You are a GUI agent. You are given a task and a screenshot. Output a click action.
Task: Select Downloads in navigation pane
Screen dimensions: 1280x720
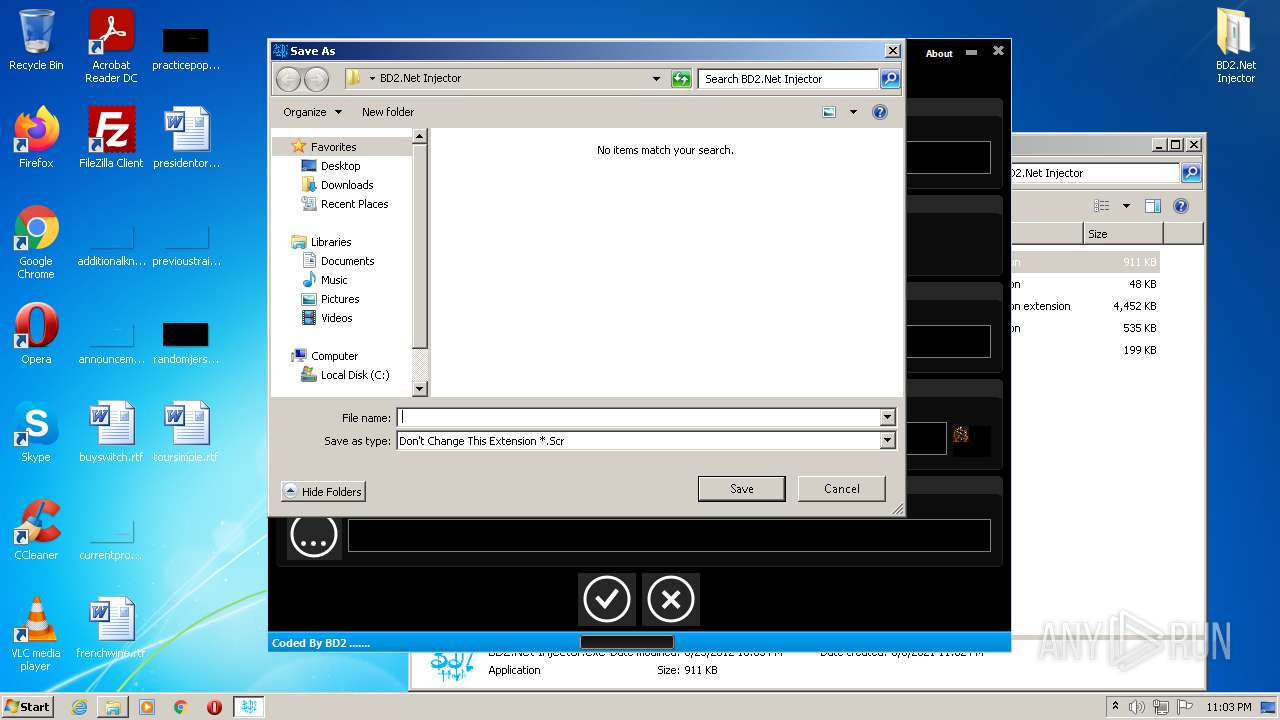tap(347, 185)
